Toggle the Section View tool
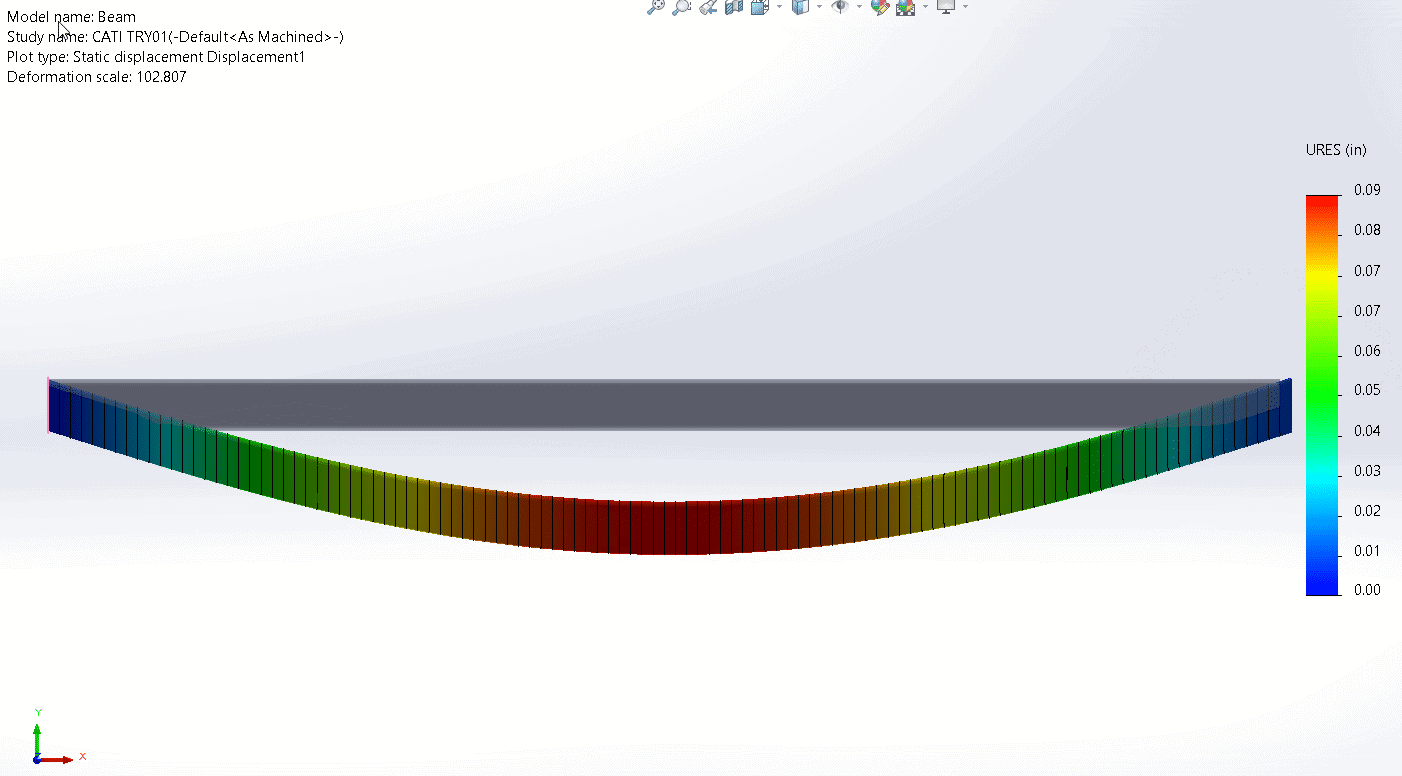The width and height of the screenshot is (1402, 776). coord(734,6)
